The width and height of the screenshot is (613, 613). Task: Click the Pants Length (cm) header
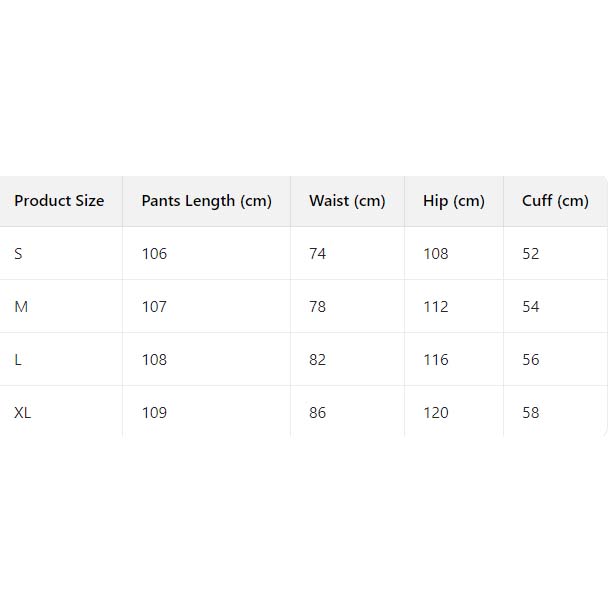tap(206, 201)
